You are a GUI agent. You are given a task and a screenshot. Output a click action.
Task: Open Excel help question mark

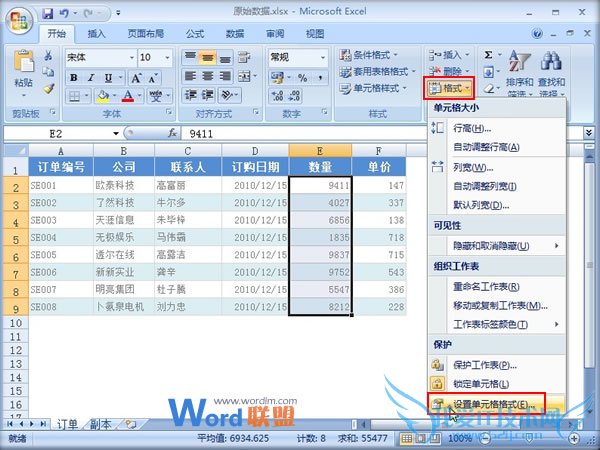tap(537, 34)
